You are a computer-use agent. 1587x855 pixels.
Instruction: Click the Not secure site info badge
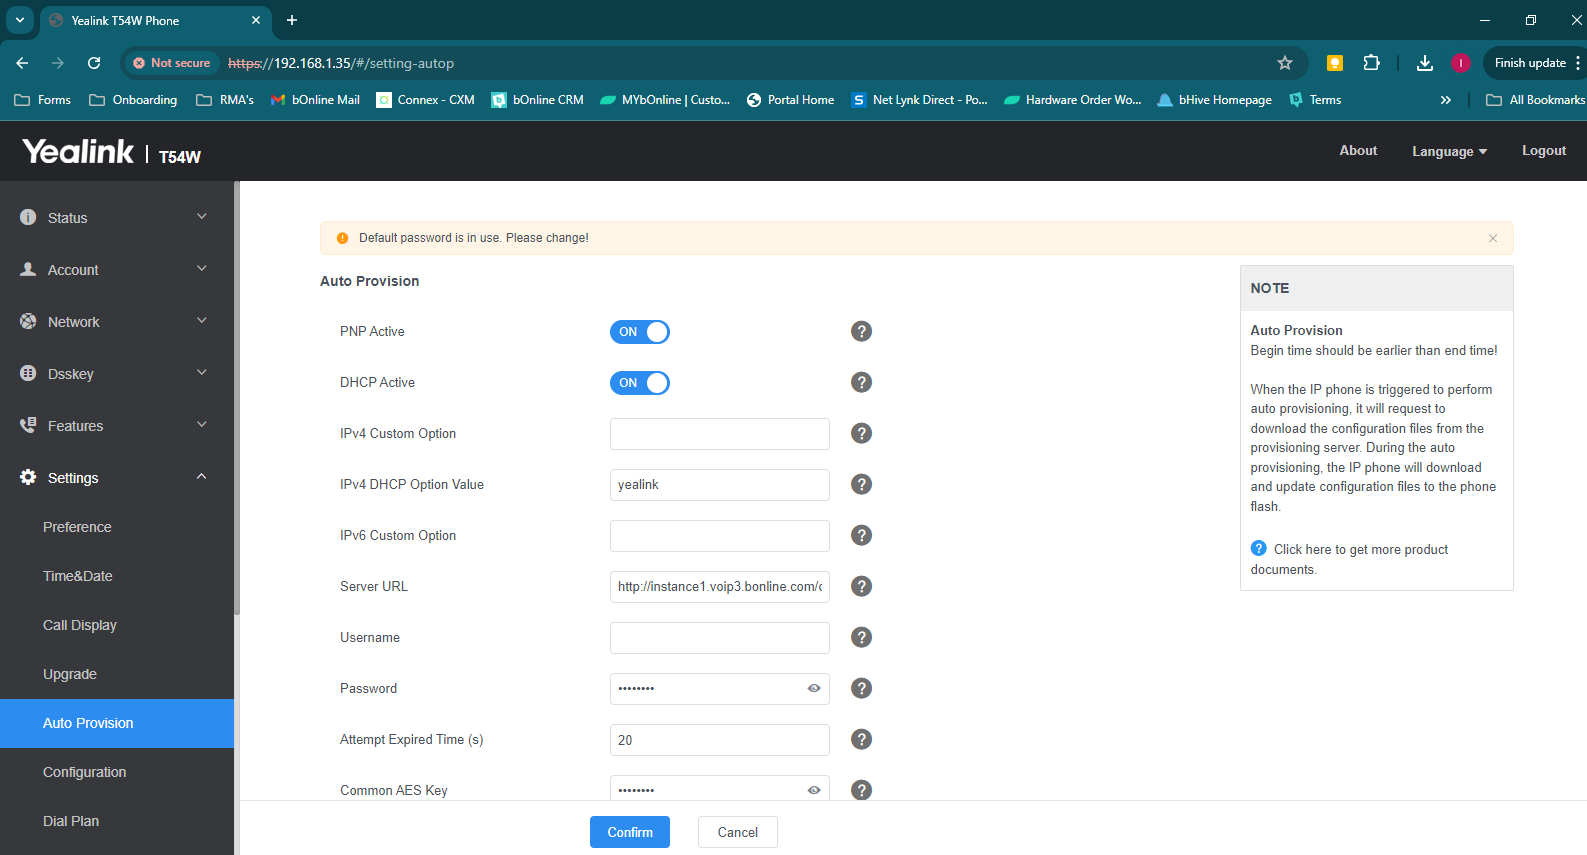172,63
